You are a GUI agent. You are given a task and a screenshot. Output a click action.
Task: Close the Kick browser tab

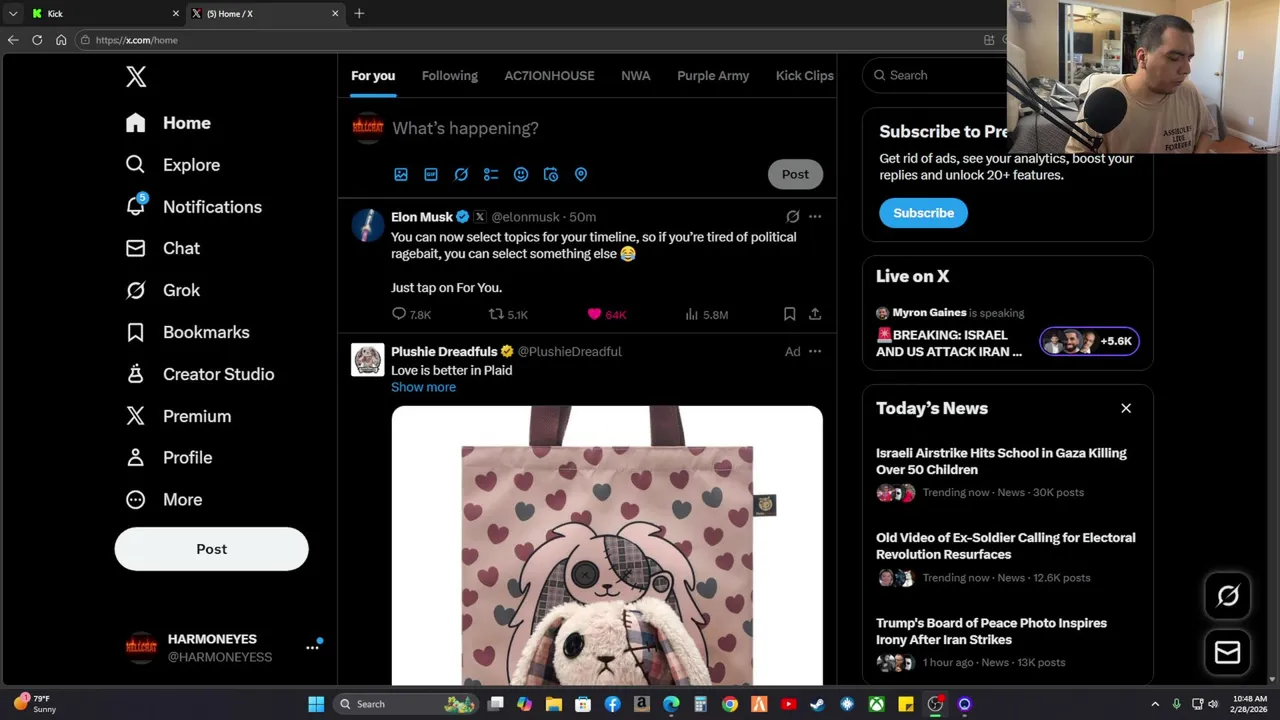tap(176, 13)
